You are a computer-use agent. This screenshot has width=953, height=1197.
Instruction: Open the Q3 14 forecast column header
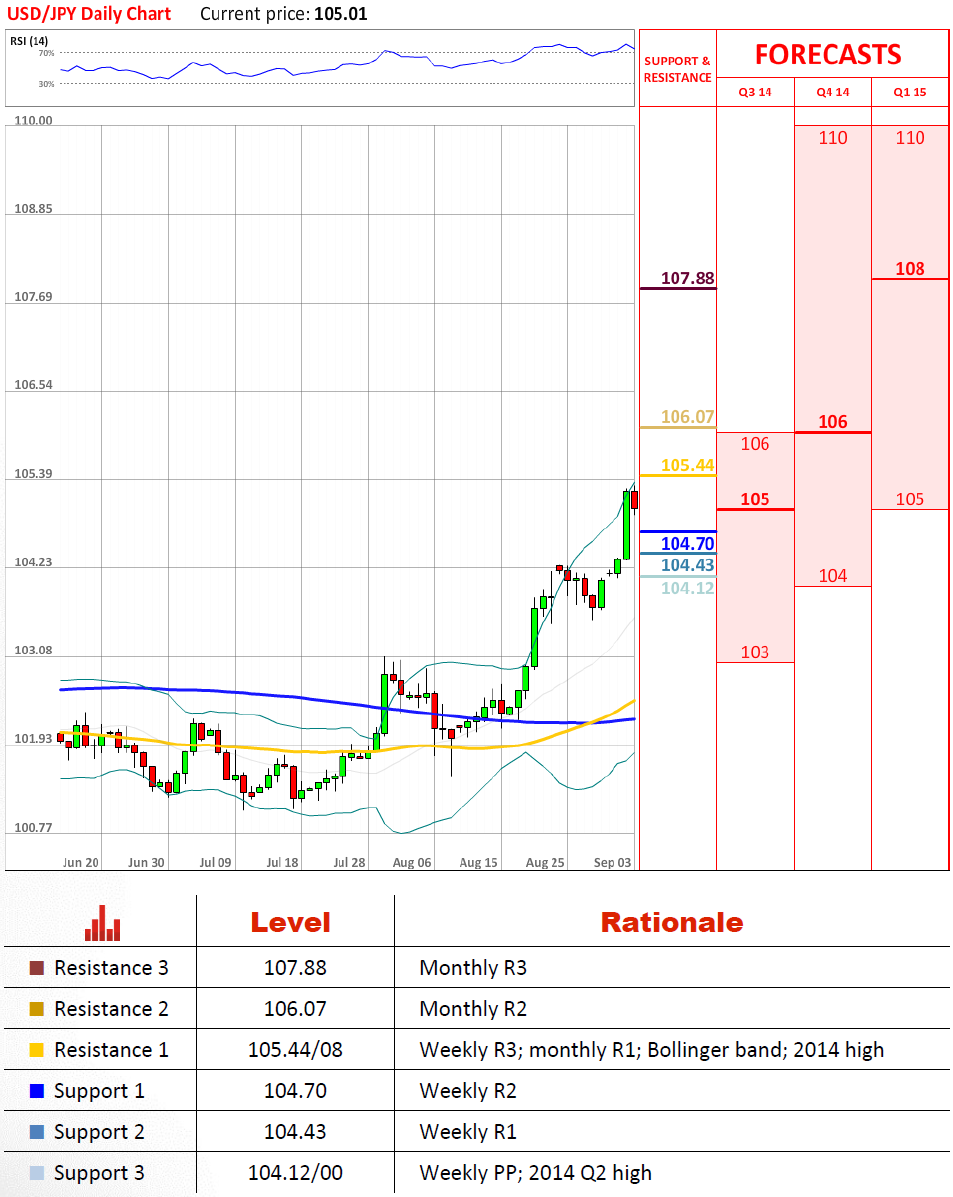pos(755,93)
